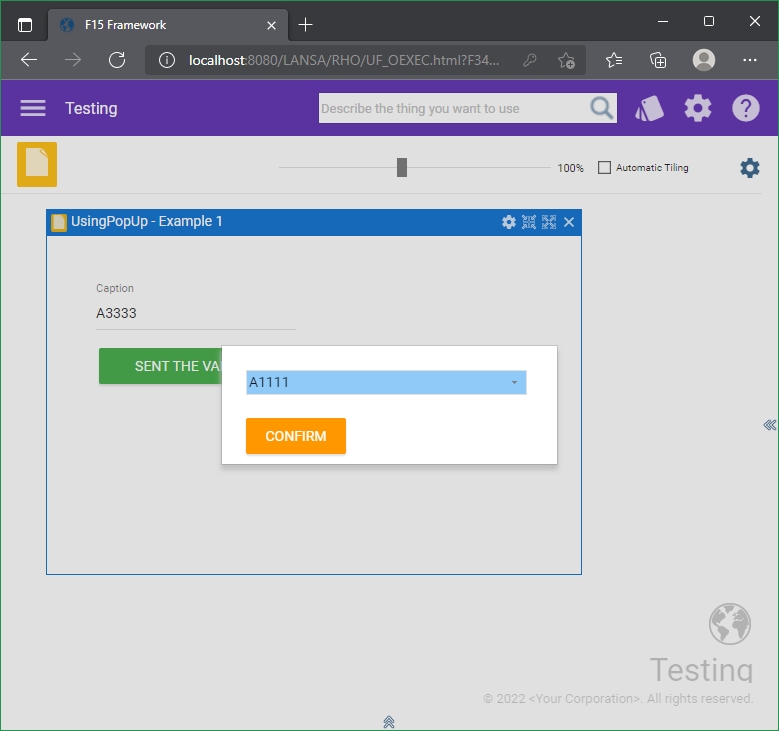Screen dimensions: 779x731
Task: Expand the side panel with double chevron
Action: 769,425
